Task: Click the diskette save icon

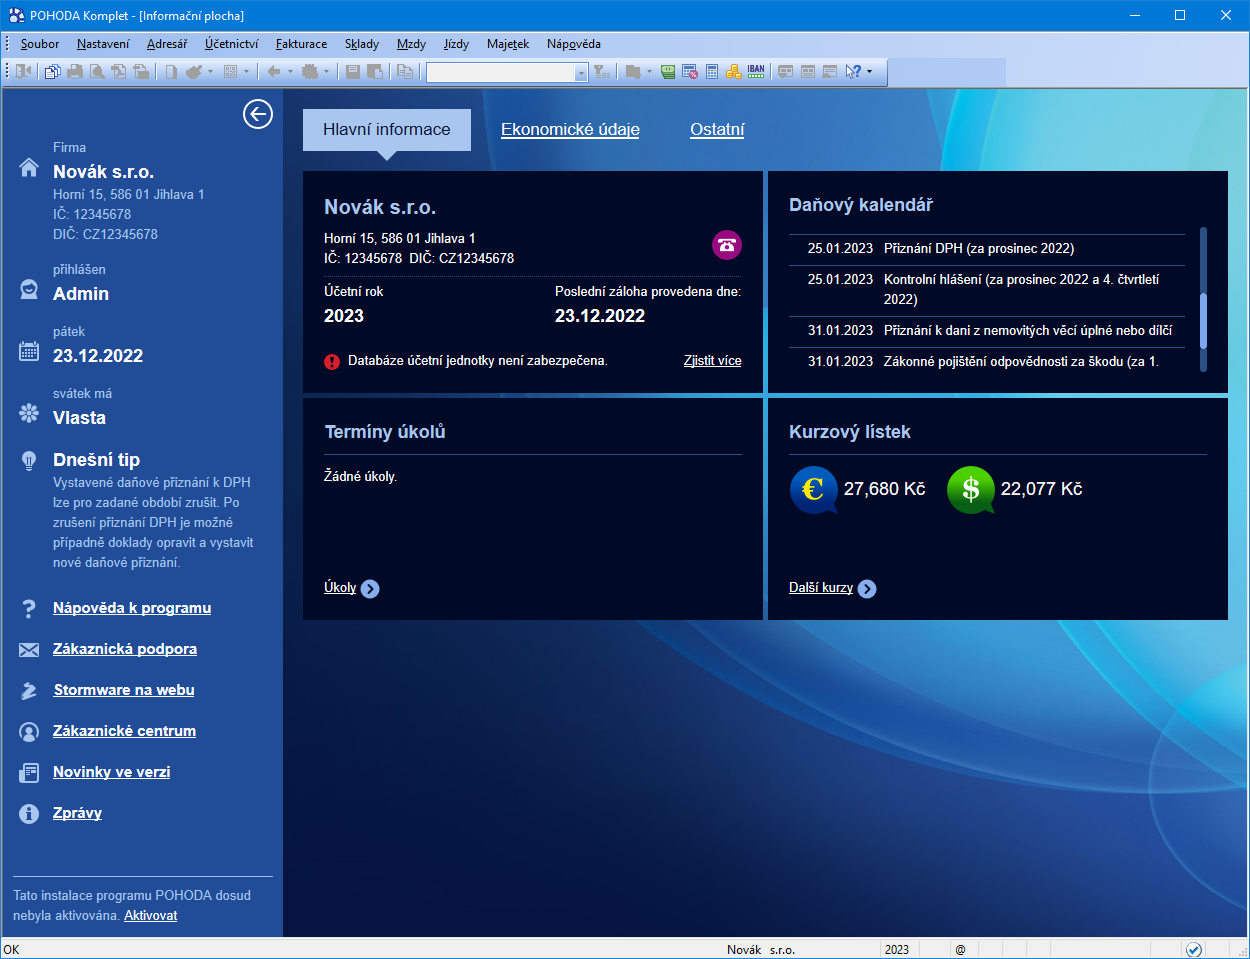Action: pos(353,71)
